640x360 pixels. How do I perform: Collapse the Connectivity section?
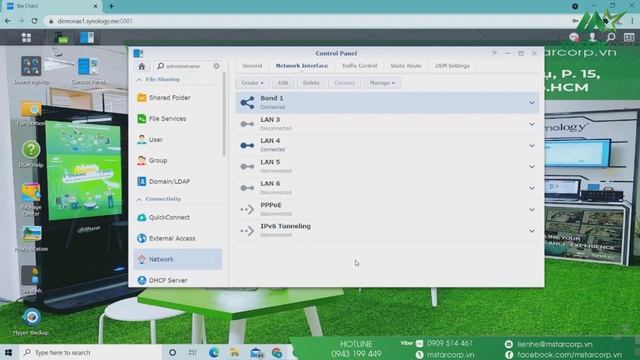(x=139, y=199)
